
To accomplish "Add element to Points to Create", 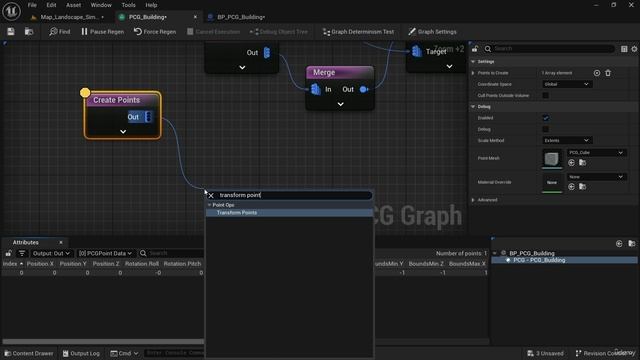I will 597,73.
